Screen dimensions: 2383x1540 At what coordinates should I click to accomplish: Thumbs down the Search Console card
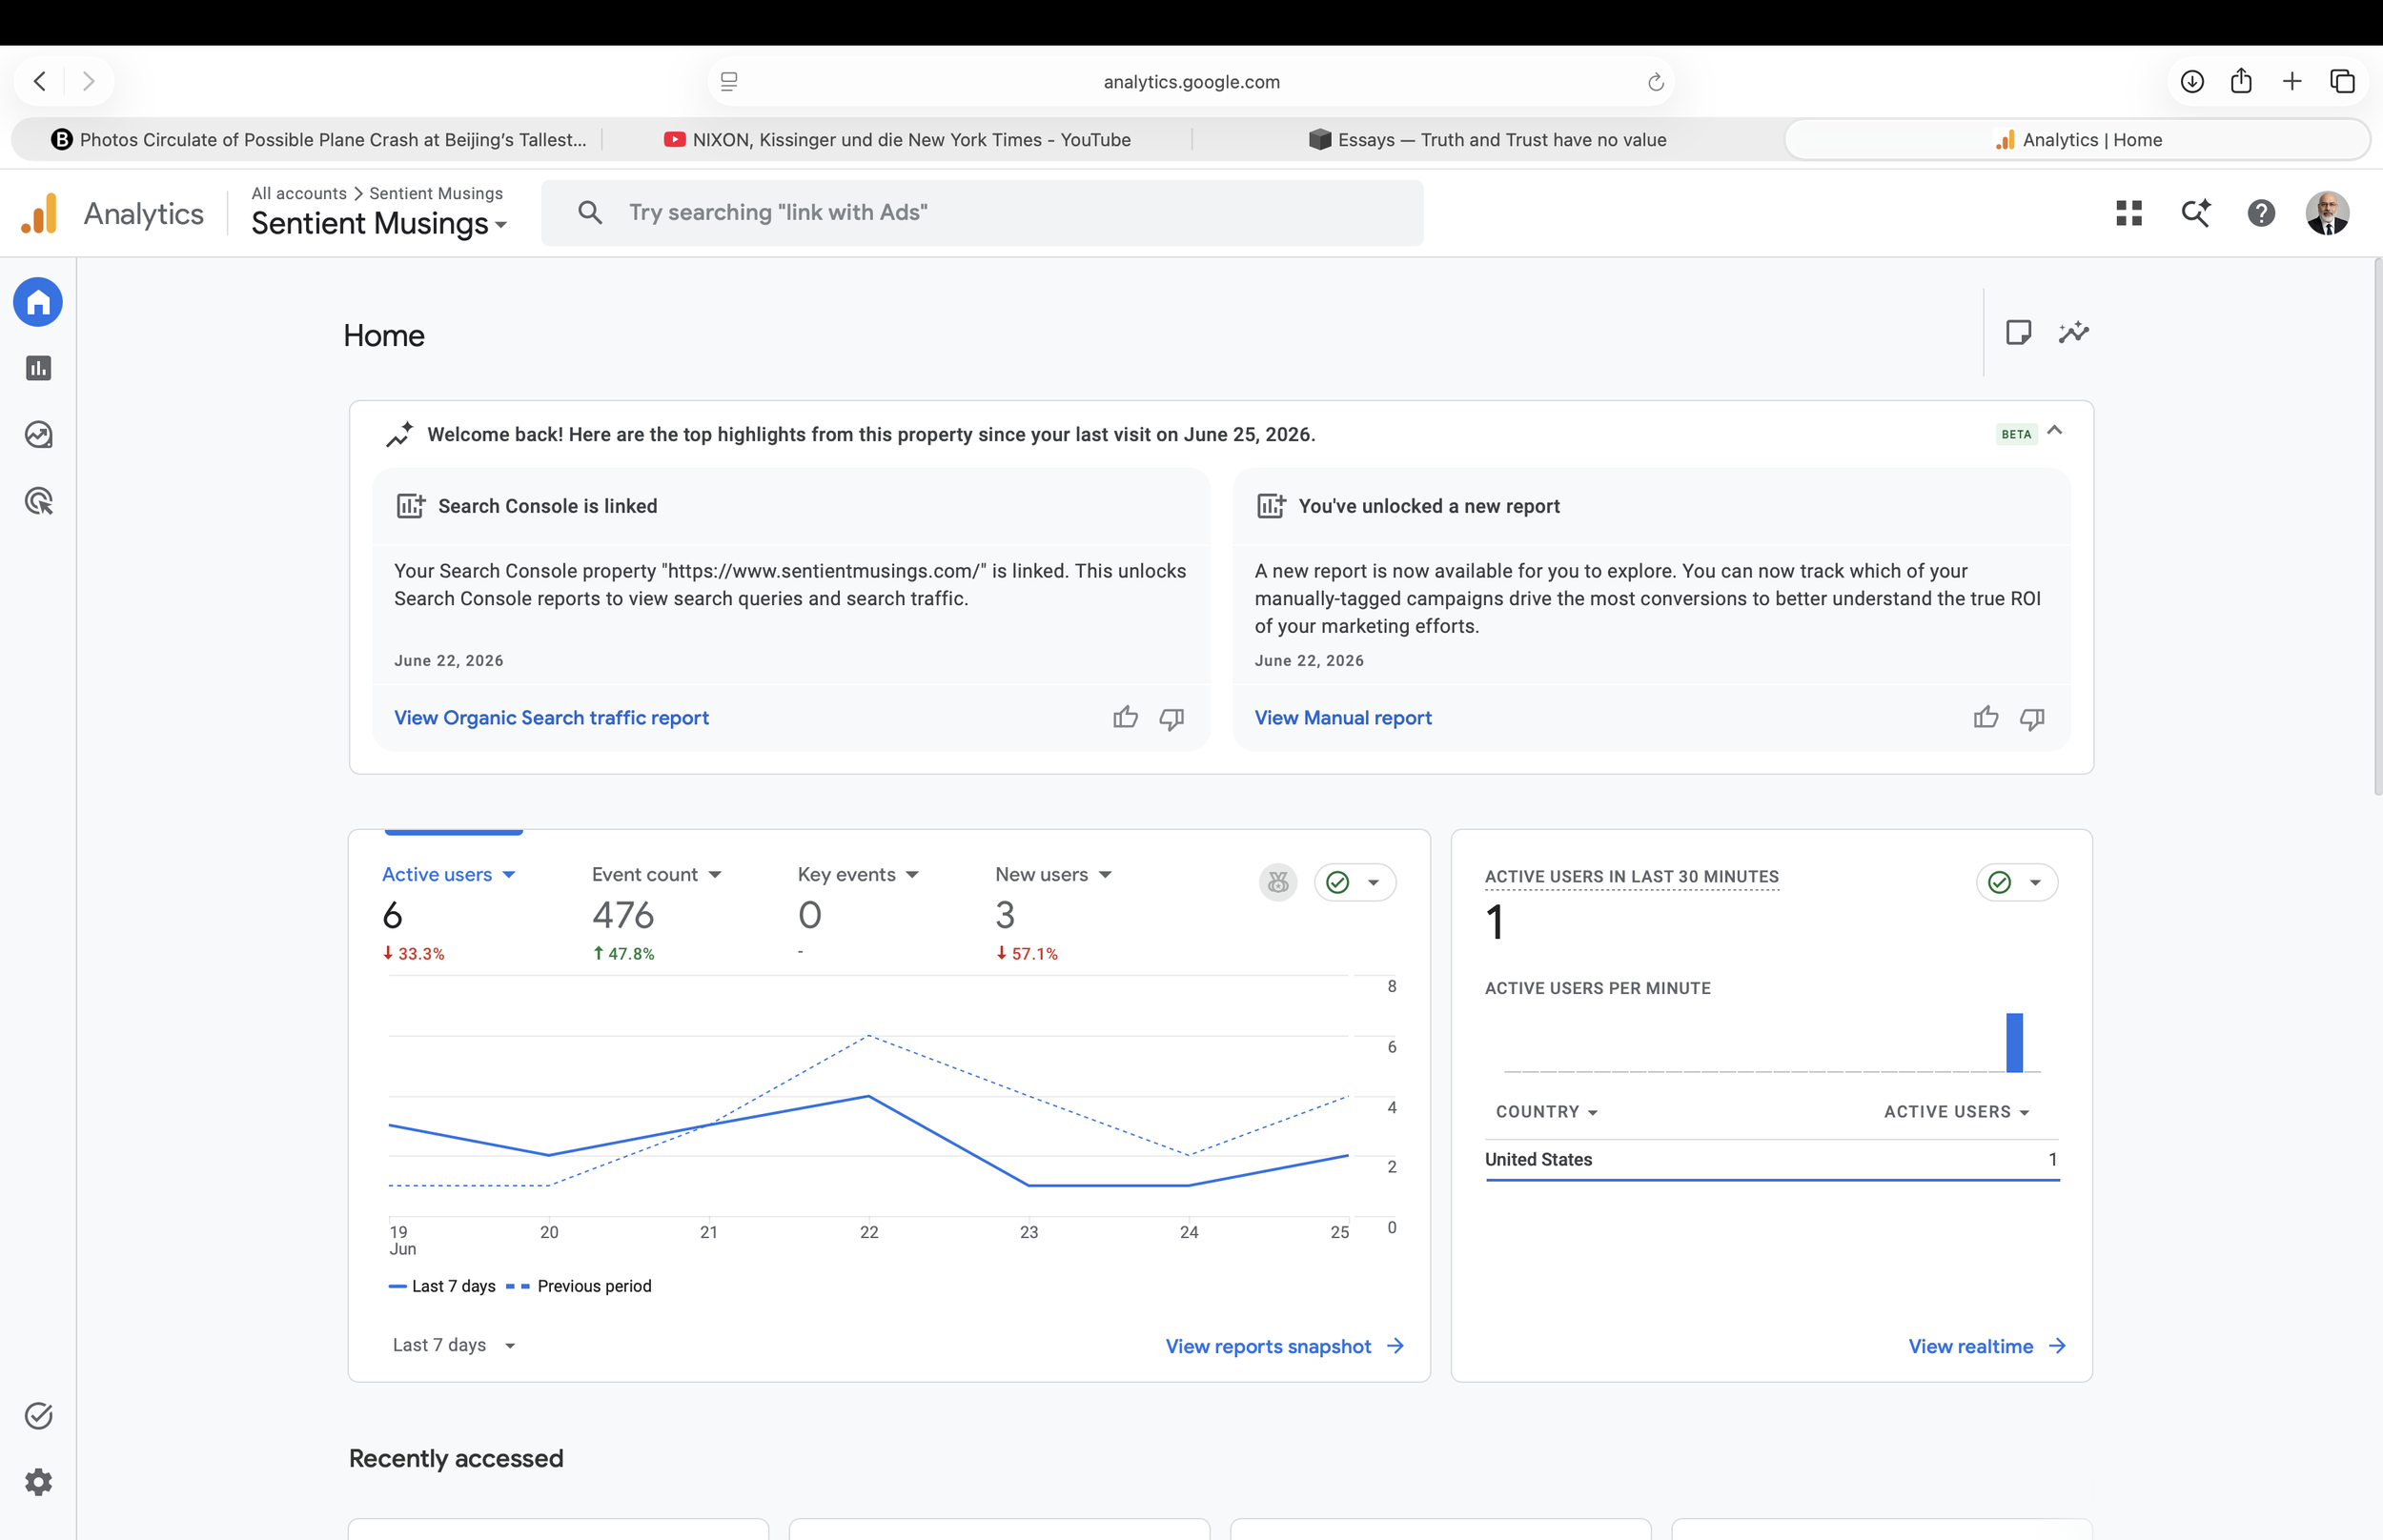(x=1172, y=718)
